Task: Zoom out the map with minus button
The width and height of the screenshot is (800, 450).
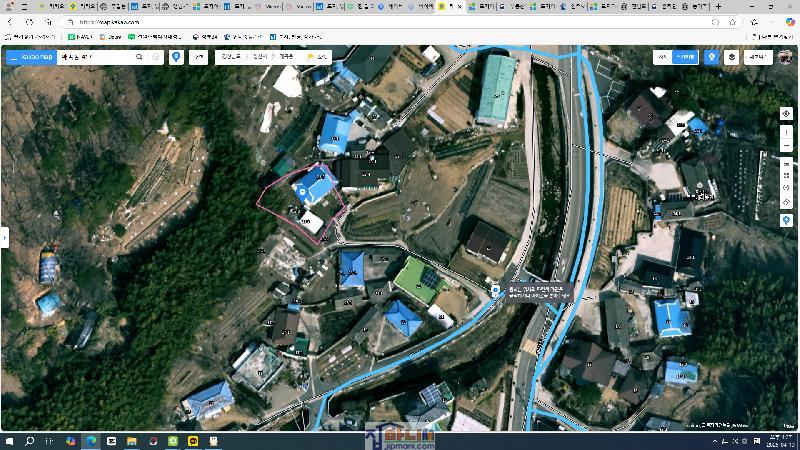Action: pos(786,145)
